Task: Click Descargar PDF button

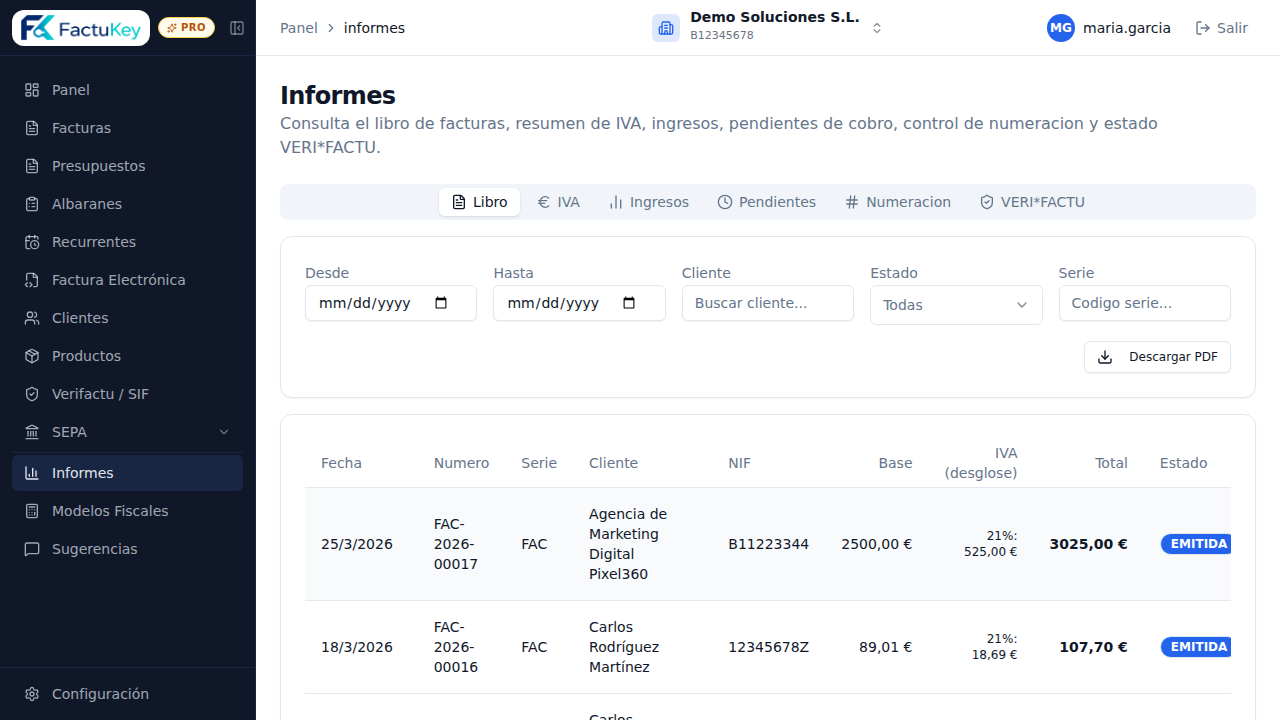Action: click(x=1157, y=357)
